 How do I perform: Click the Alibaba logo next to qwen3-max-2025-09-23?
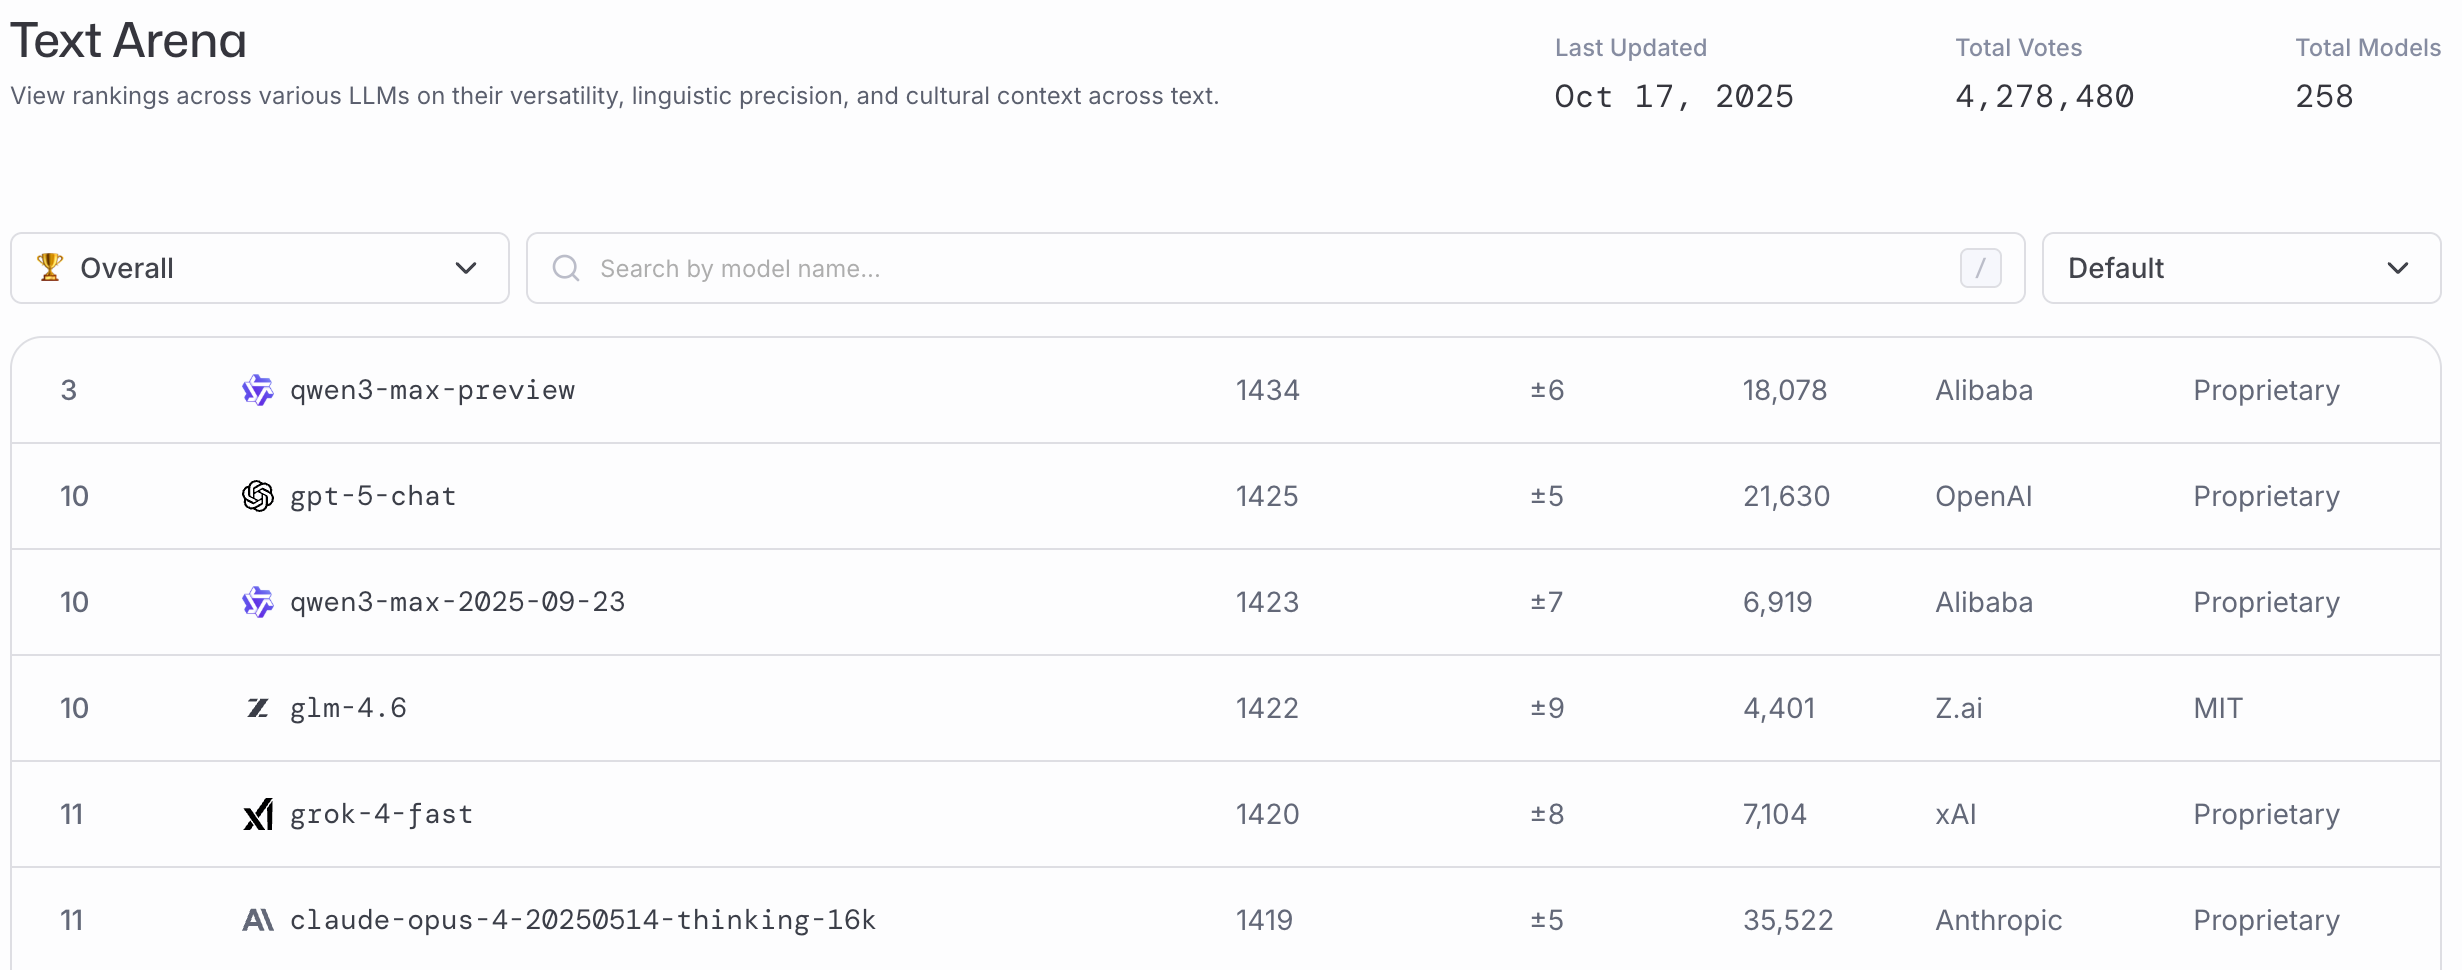(x=258, y=602)
